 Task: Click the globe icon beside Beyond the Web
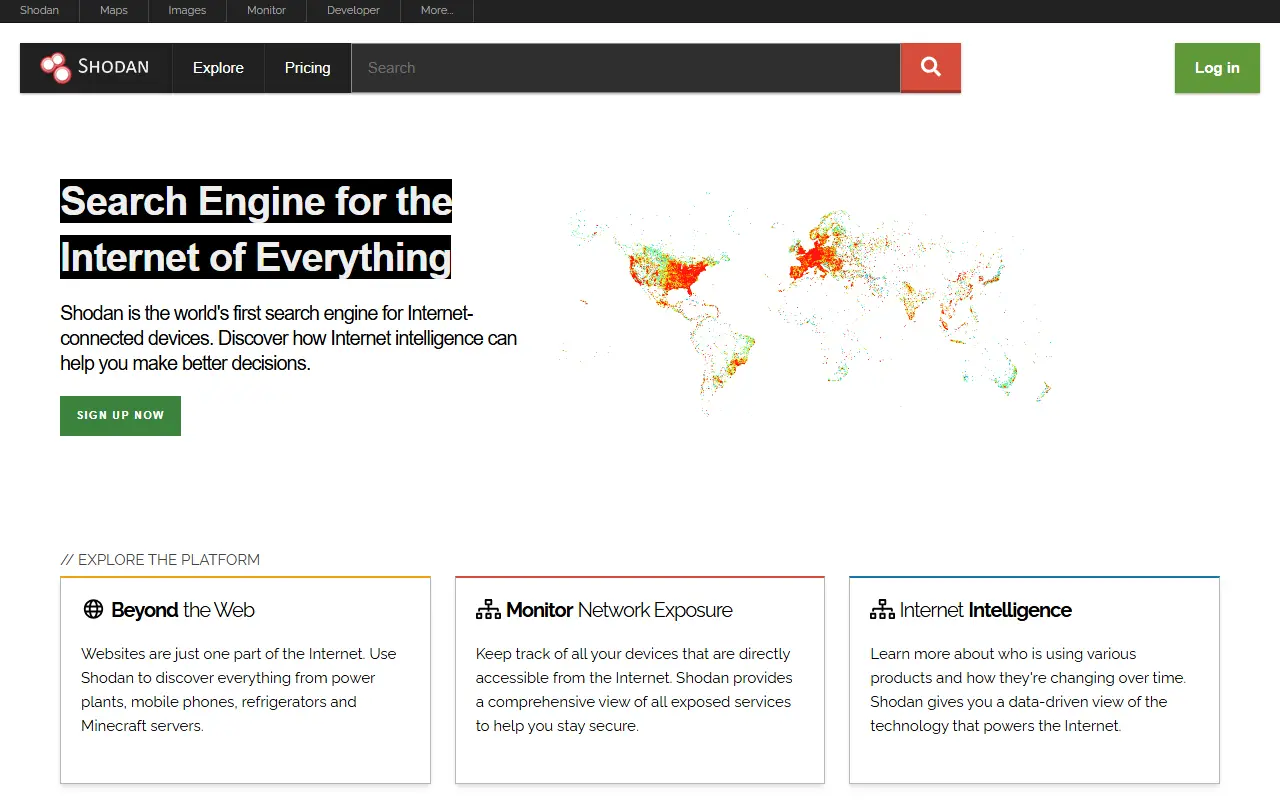click(93, 609)
